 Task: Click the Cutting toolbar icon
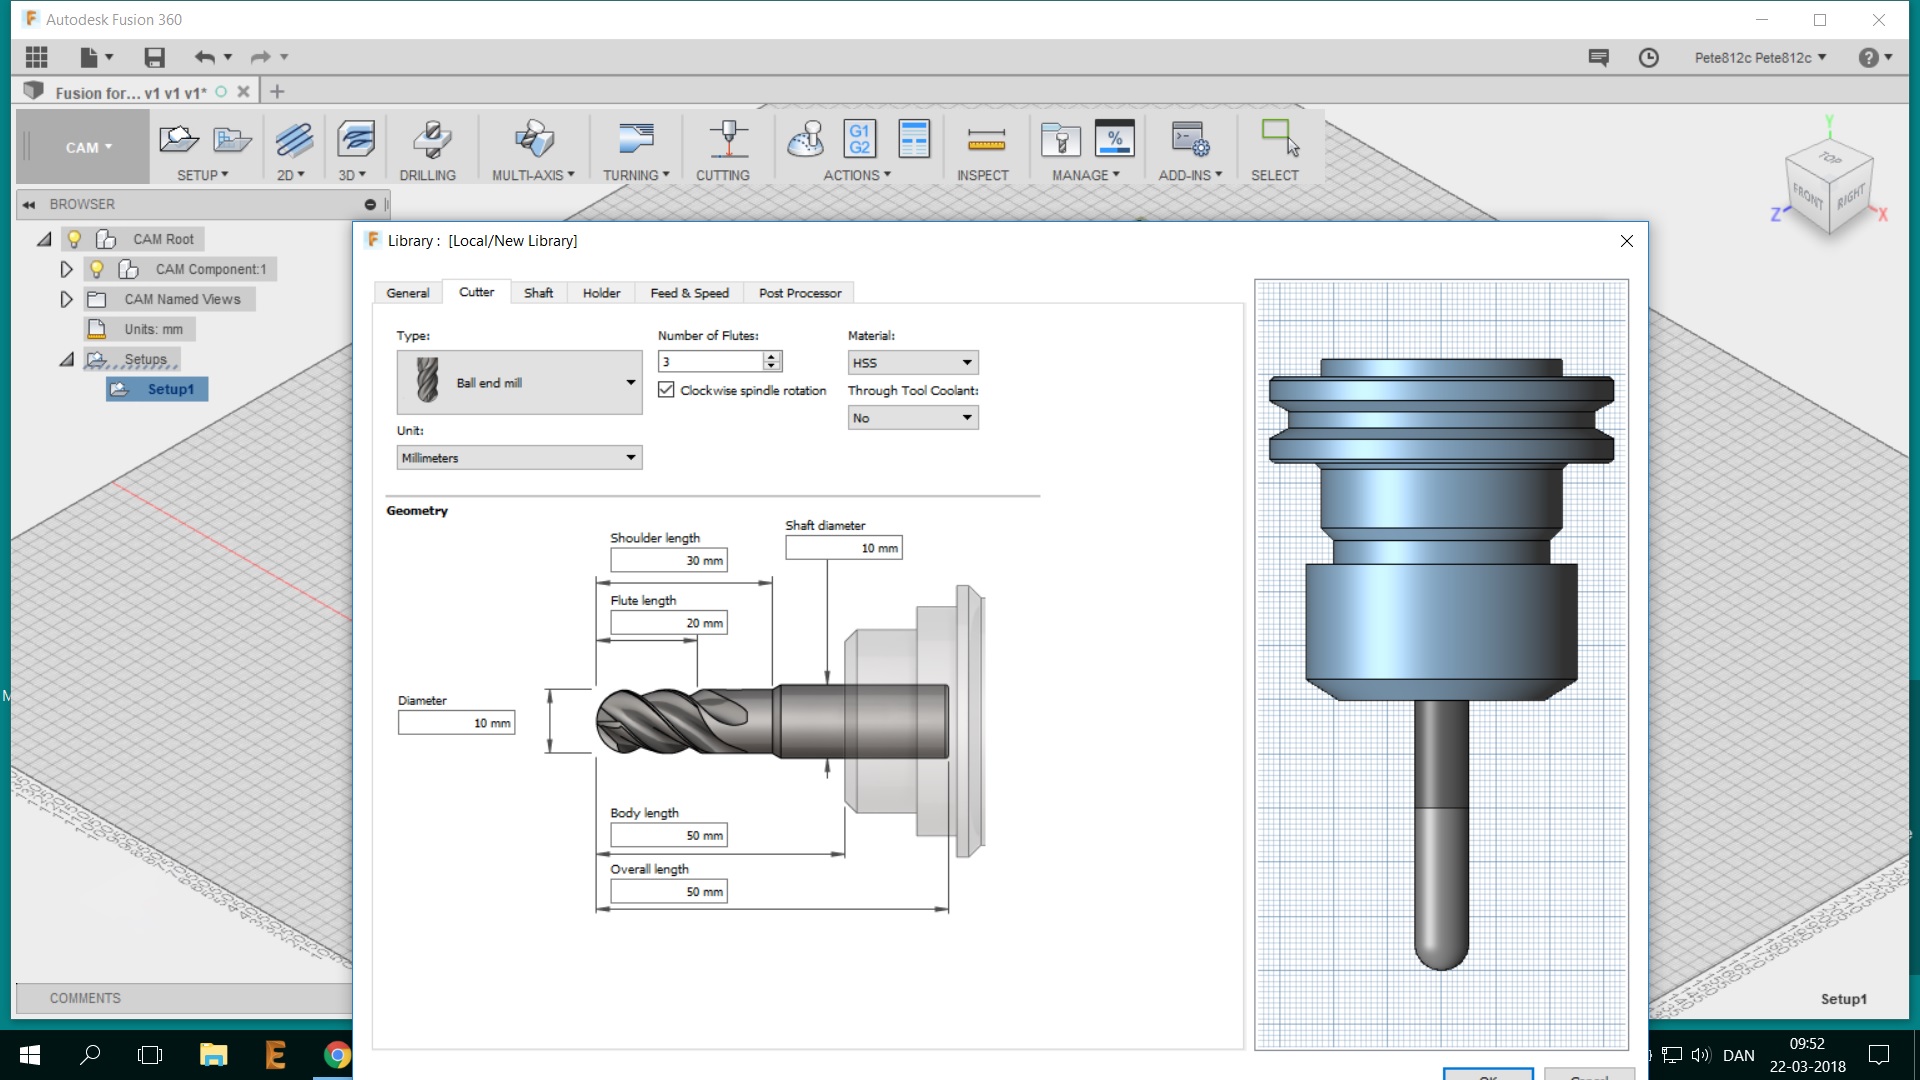point(727,140)
